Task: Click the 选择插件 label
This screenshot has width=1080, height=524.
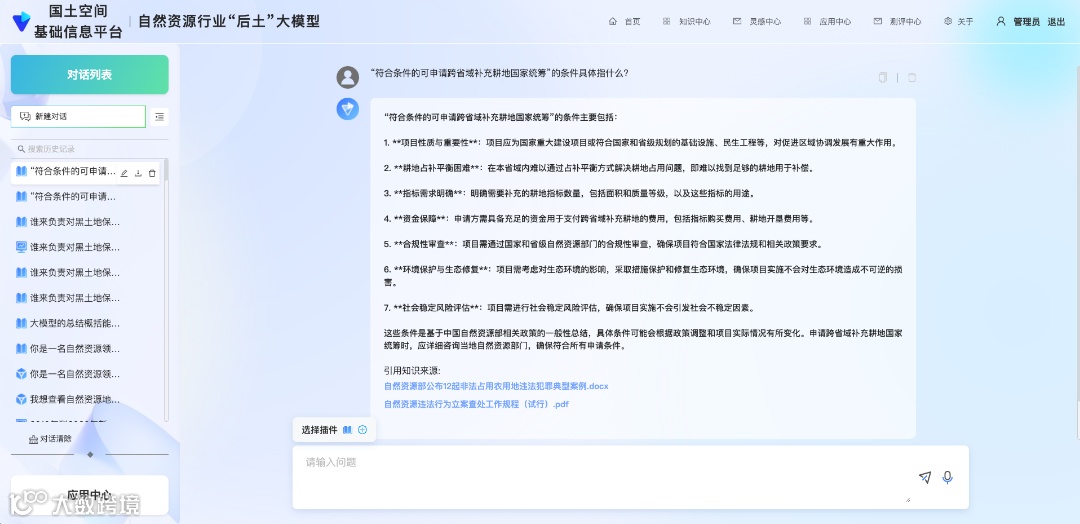Action: point(320,430)
